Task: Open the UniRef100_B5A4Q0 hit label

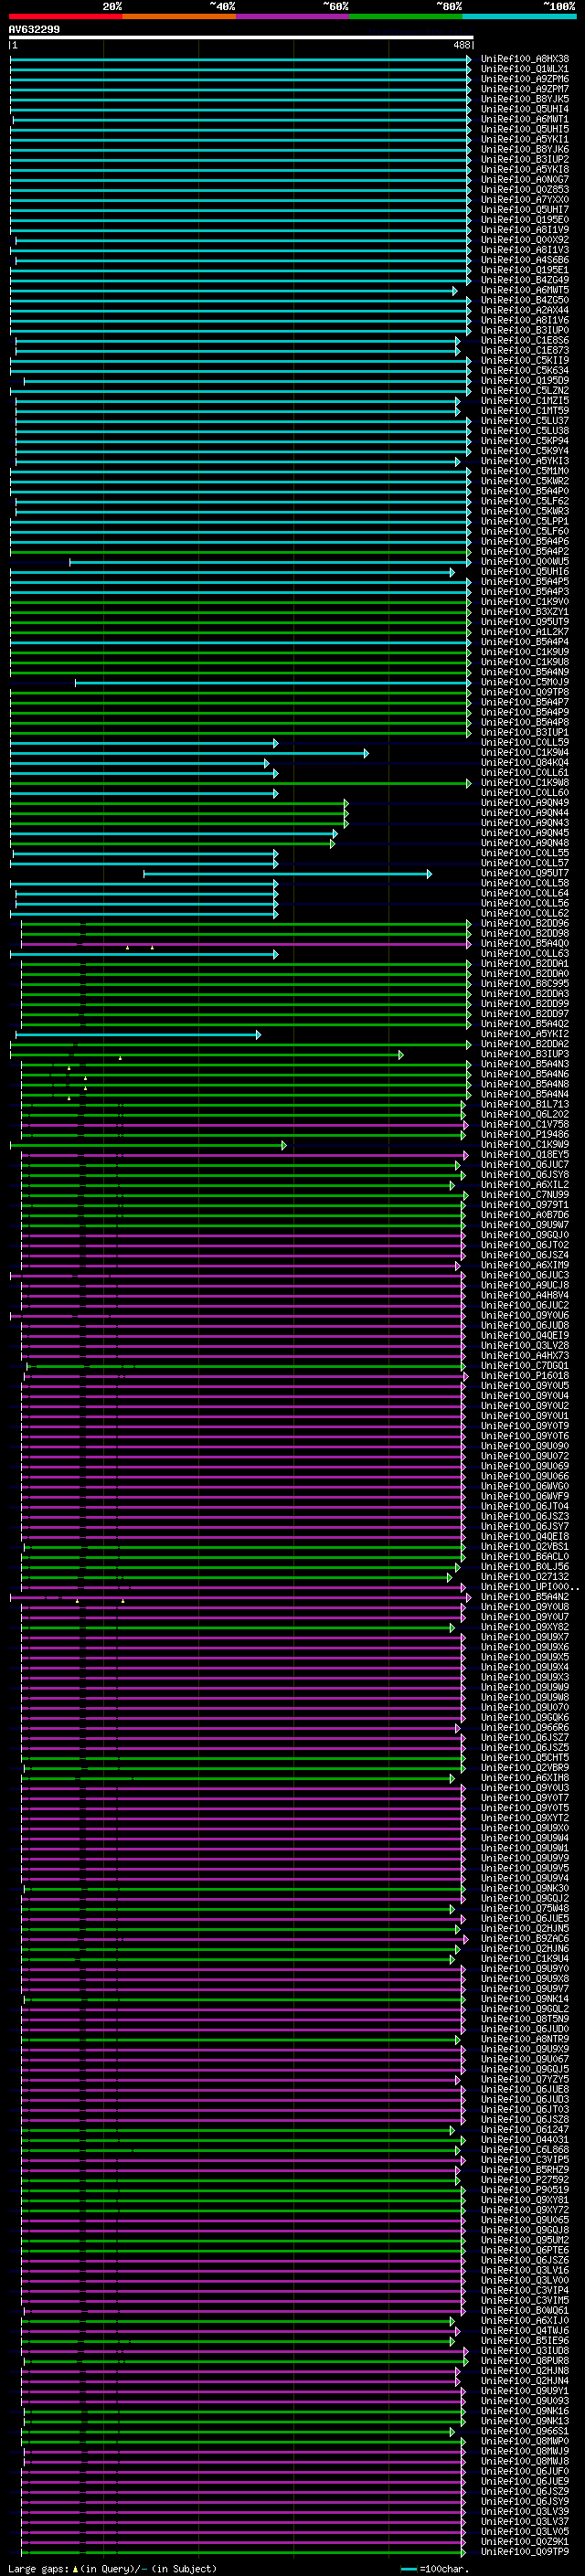Action: (524, 944)
